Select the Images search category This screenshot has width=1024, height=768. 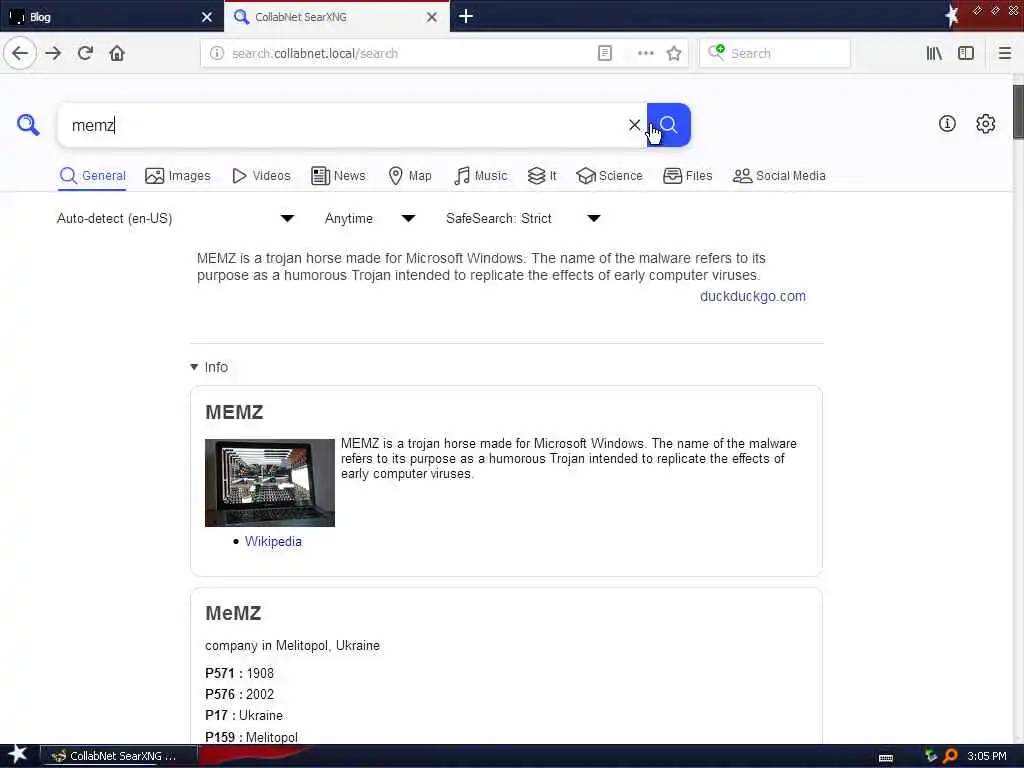pyautogui.click(x=178, y=176)
